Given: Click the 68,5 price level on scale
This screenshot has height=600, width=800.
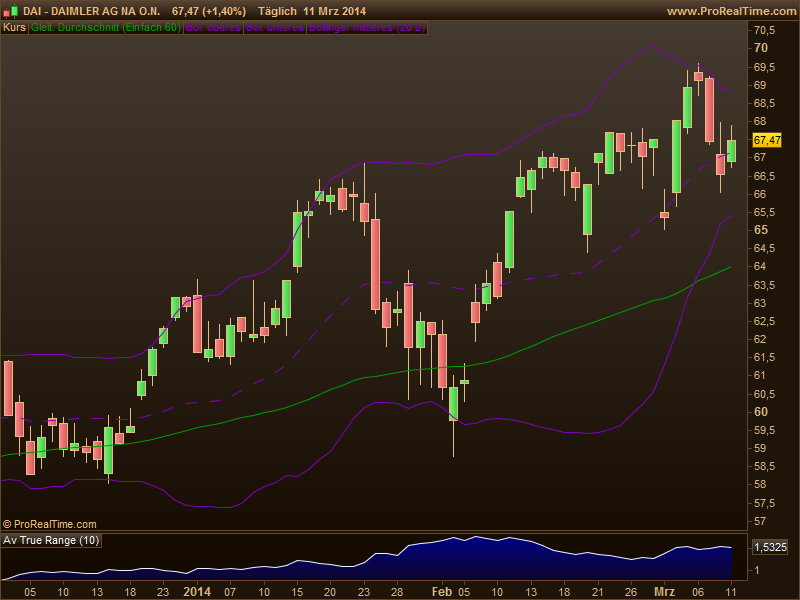Looking at the screenshot, I should click(764, 103).
